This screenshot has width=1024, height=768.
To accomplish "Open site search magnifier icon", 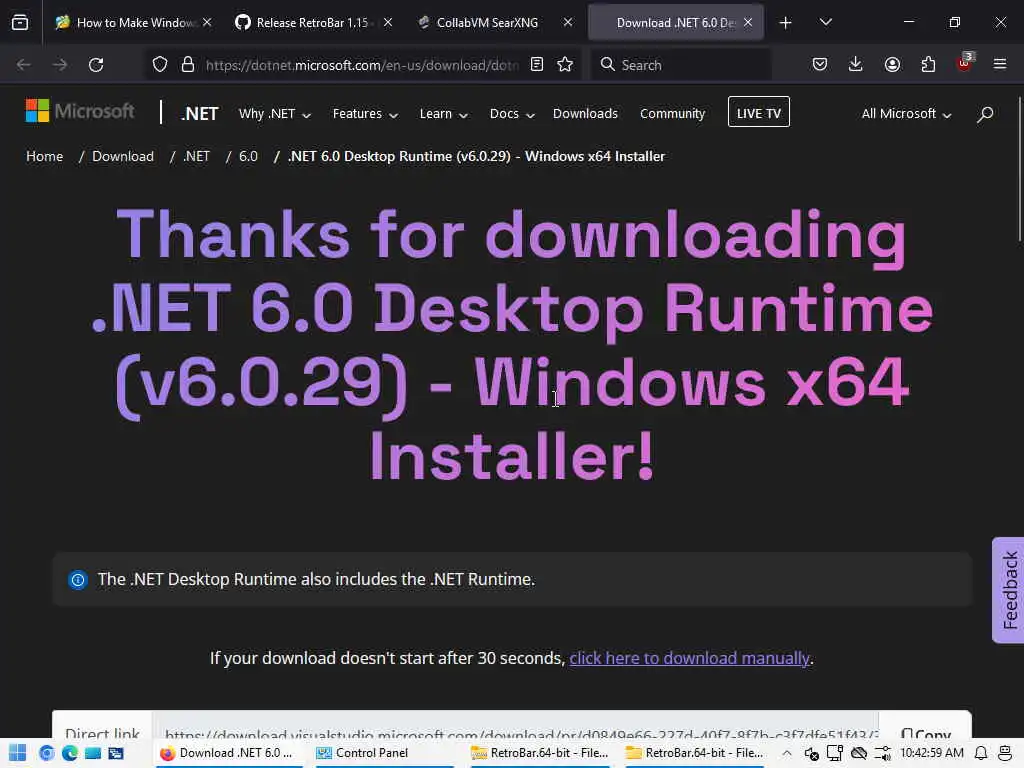I will pos(985,114).
